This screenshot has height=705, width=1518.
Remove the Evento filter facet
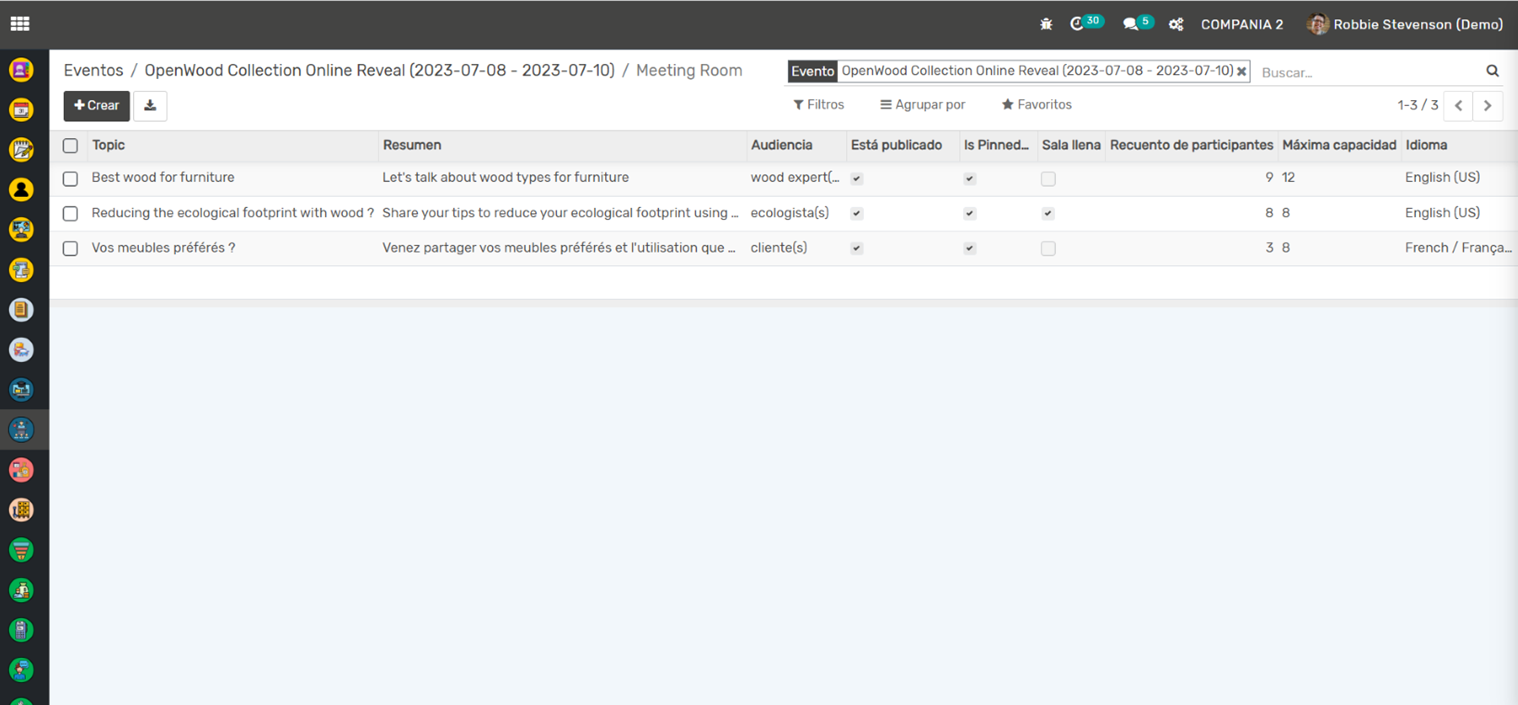point(1241,72)
